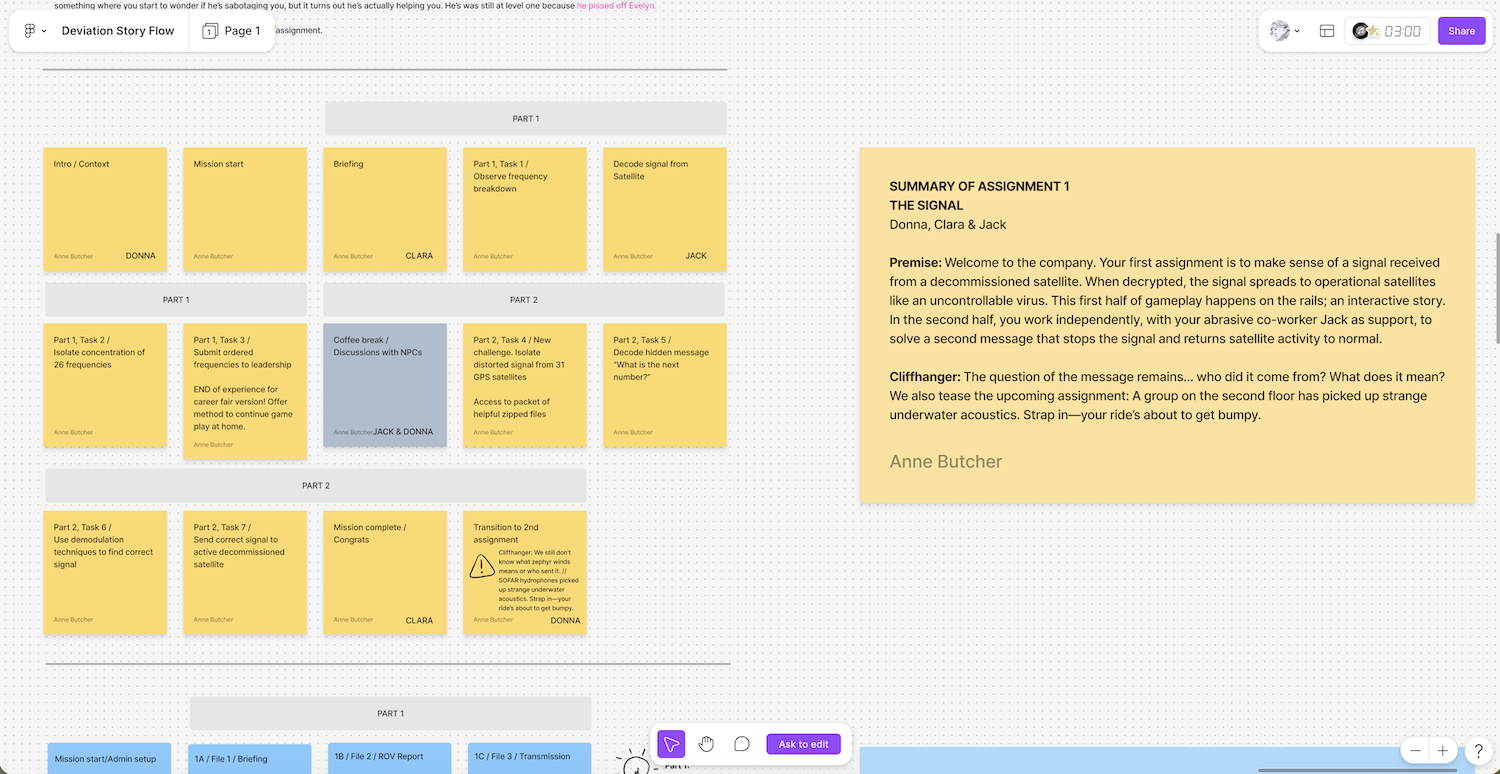Zoom in with the plus button
1500x774 pixels.
click(1442, 751)
